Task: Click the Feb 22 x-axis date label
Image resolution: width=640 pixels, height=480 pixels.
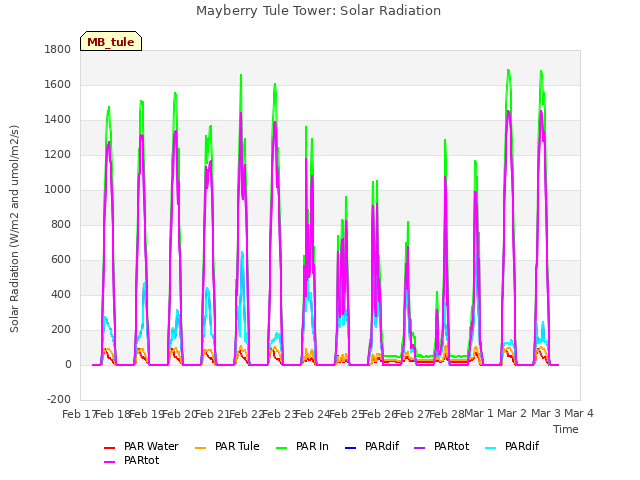Action: (x=246, y=414)
